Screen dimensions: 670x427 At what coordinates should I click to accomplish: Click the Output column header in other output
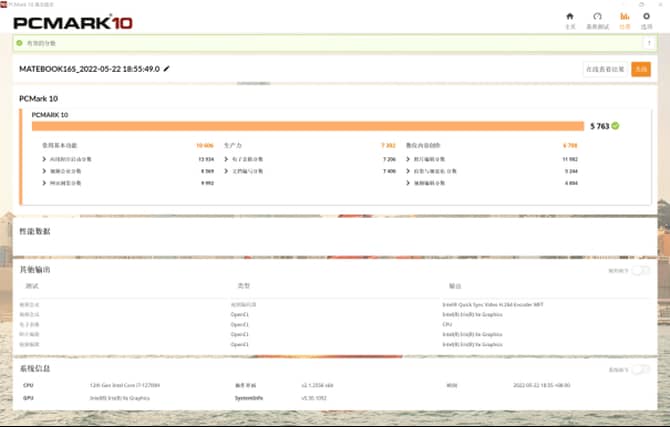click(455, 286)
